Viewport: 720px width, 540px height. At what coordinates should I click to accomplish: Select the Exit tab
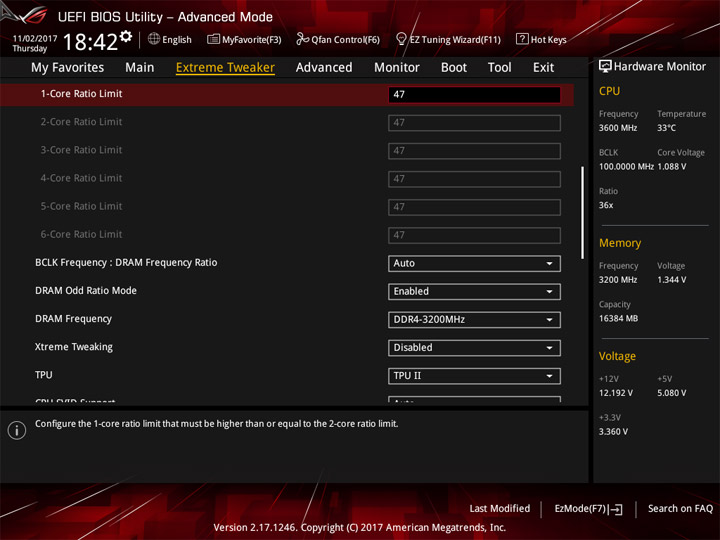pos(543,68)
